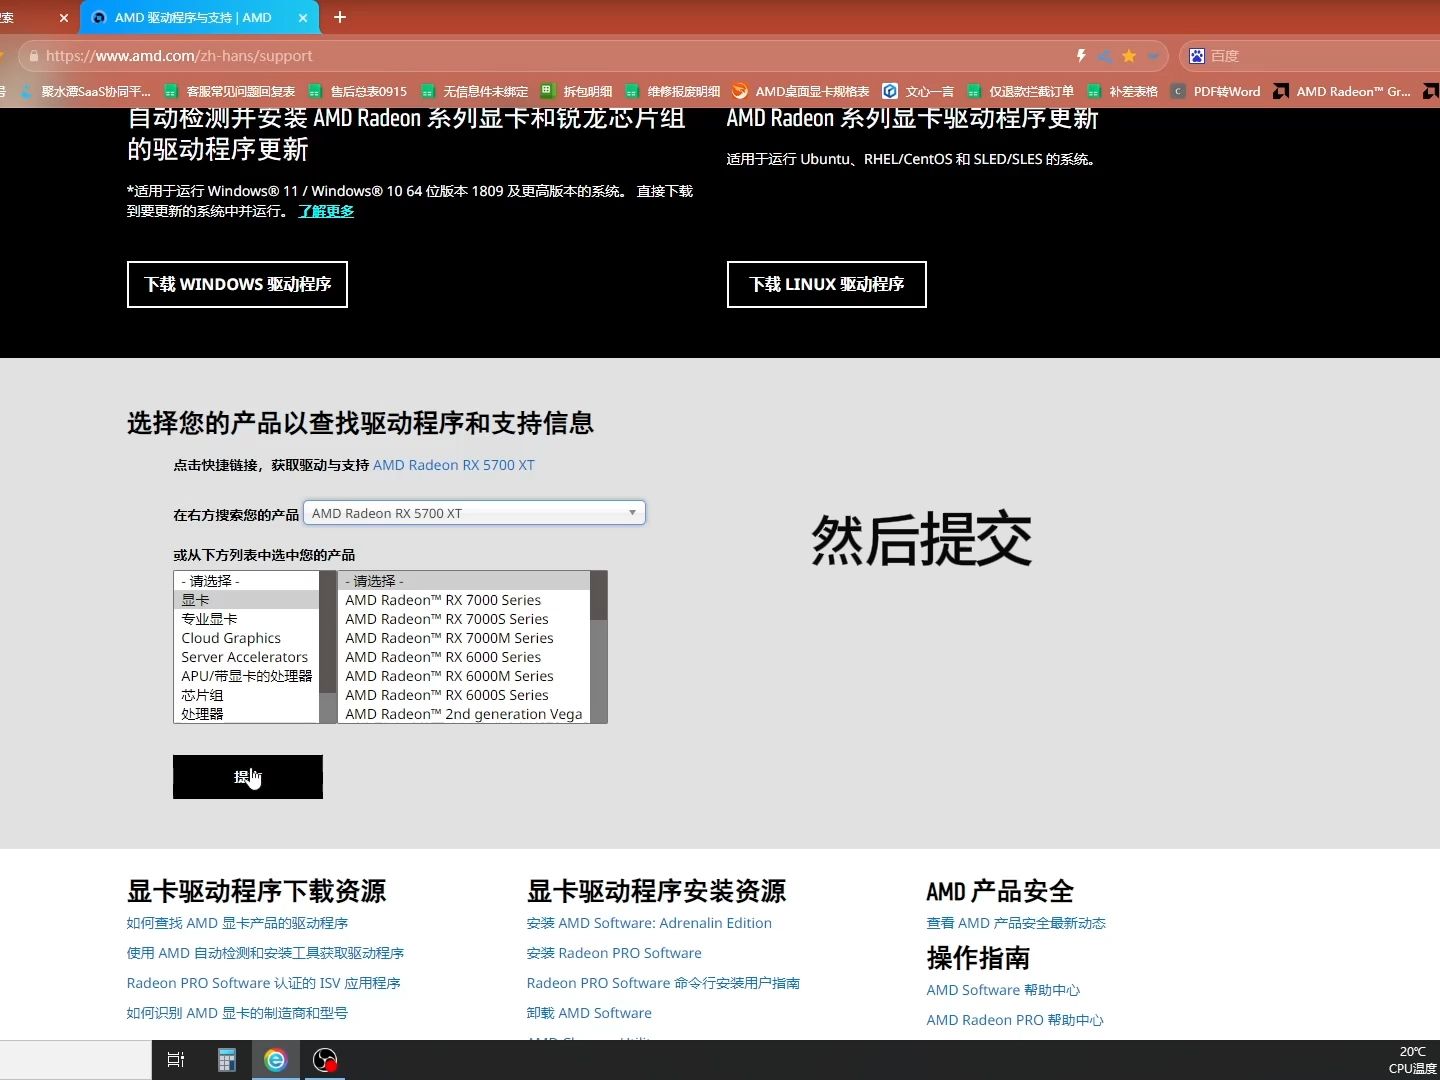The width and height of the screenshot is (1440, 1080).
Task: Select AMD Radeon RX 6000S Series
Action: click(x=464, y=695)
